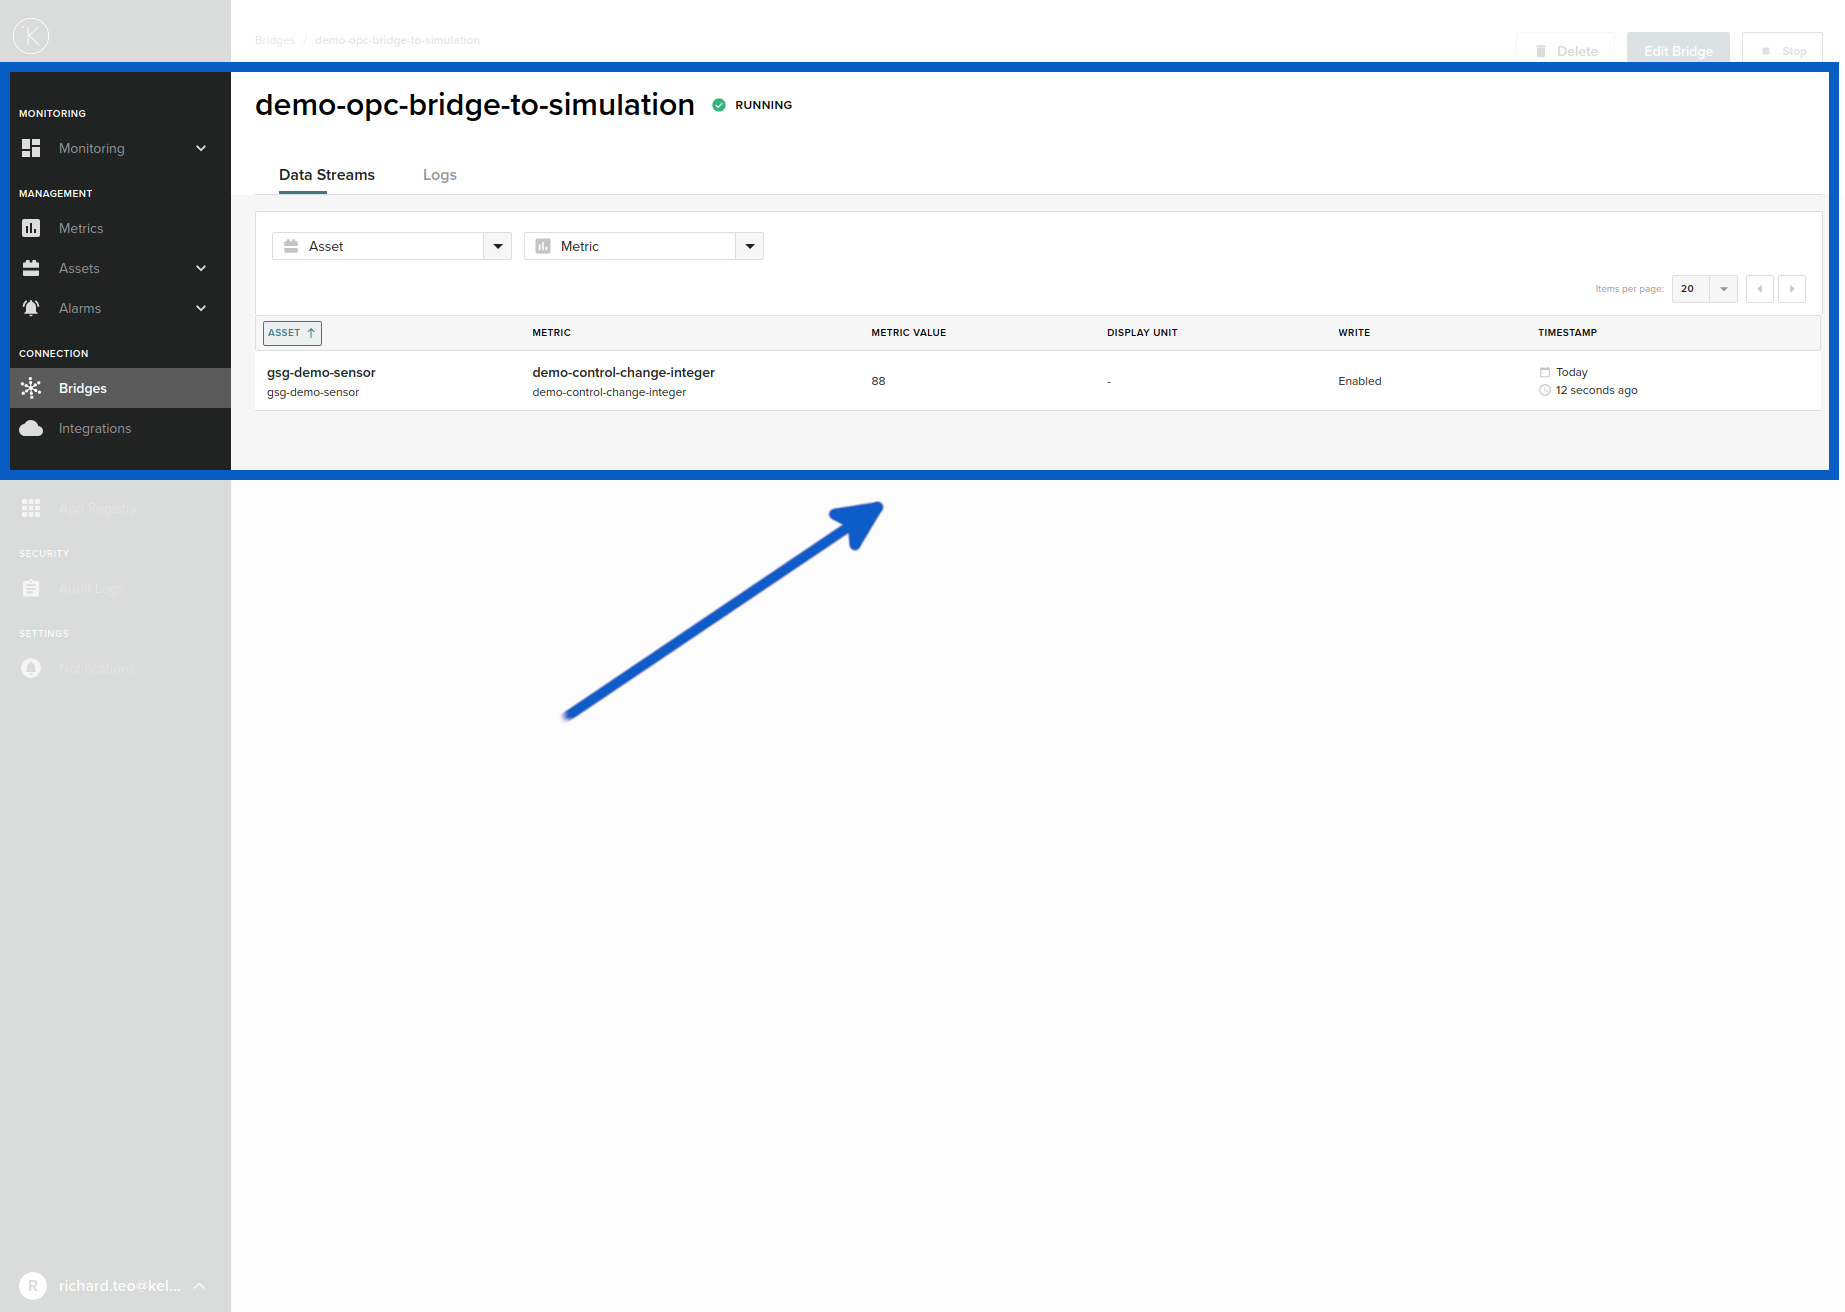The height and width of the screenshot is (1312, 1845).
Task: Change items per page from 20
Action: coord(1703,289)
